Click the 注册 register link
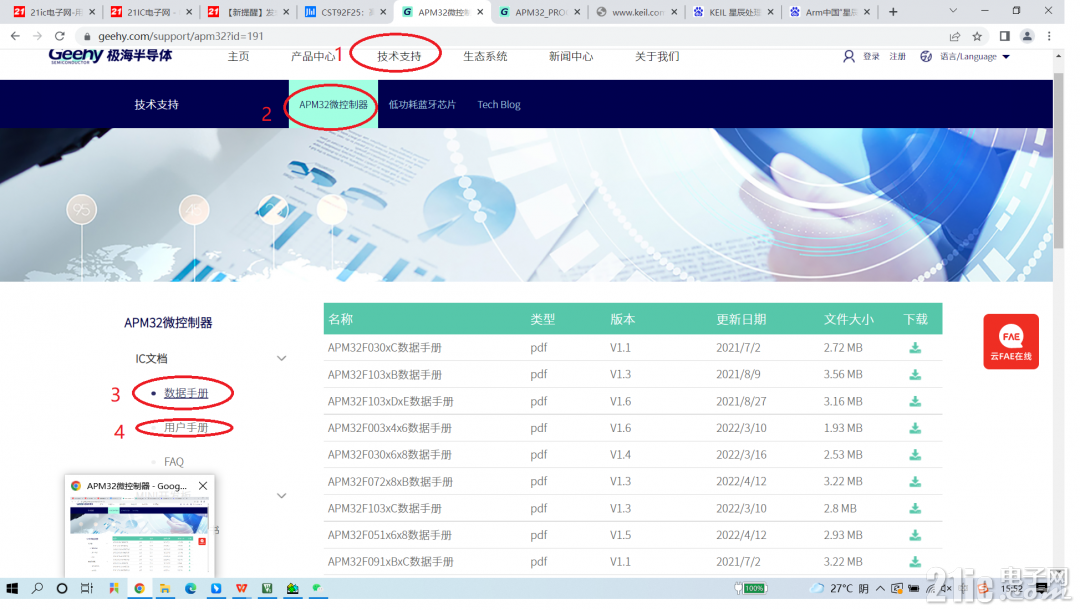 (897, 56)
